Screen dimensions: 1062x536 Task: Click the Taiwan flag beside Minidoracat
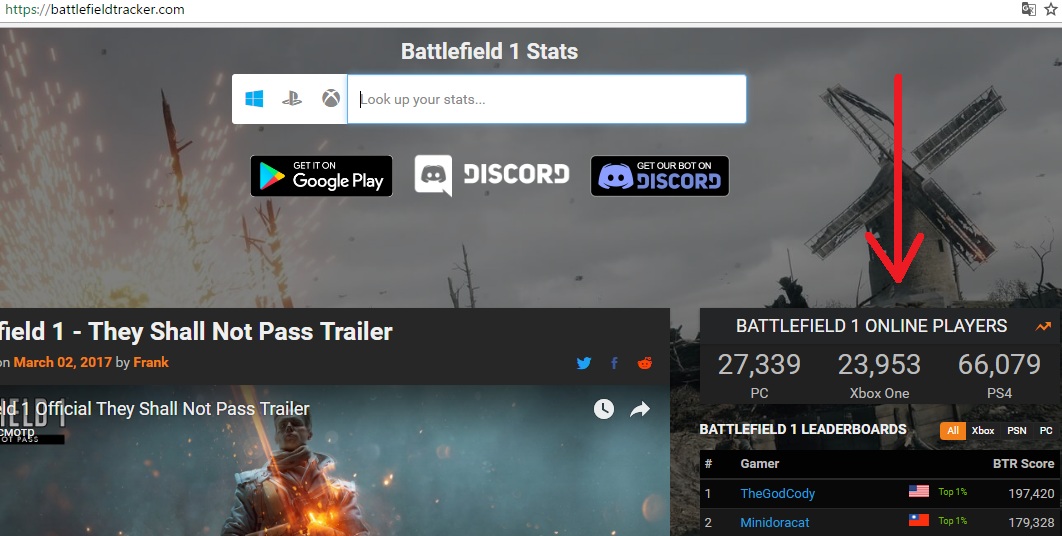[x=918, y=520]
